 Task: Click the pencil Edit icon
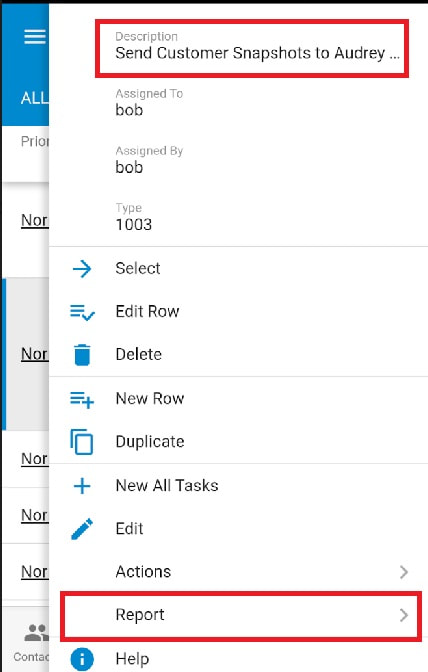82,529
